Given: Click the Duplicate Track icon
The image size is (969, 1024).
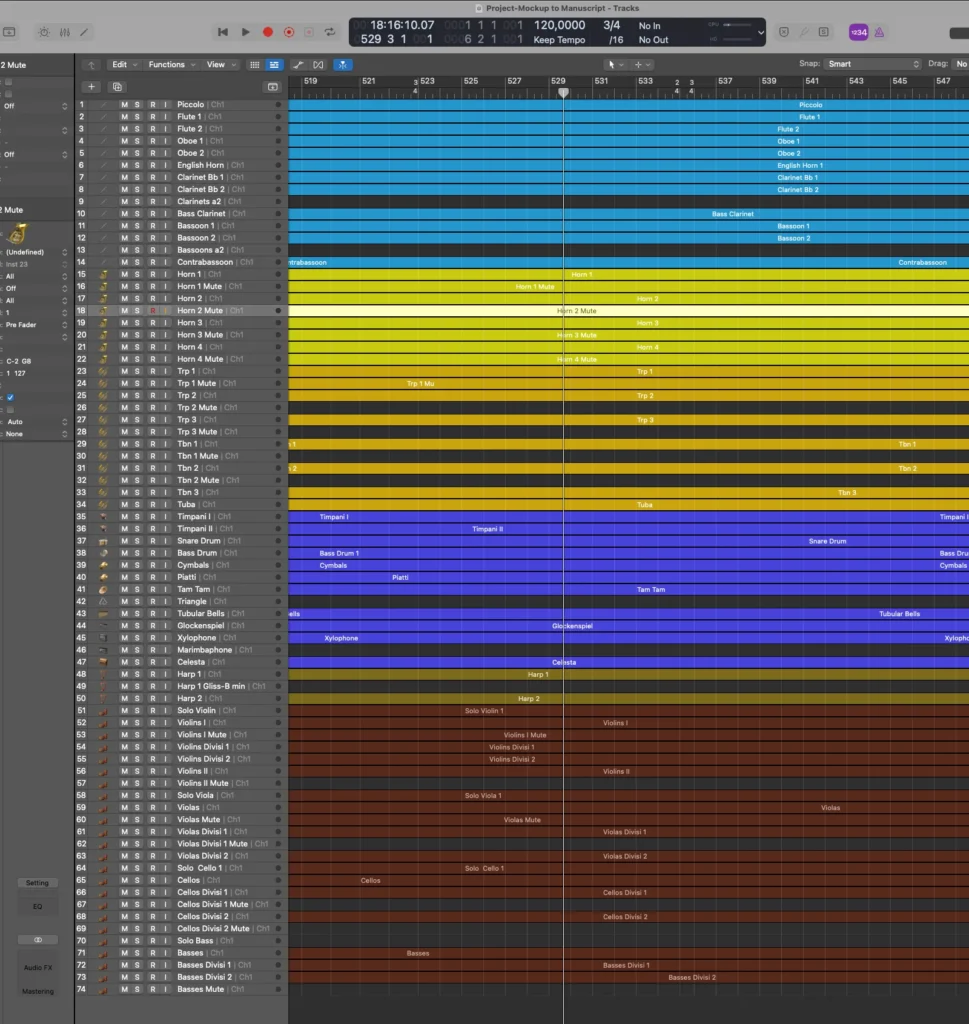Looking at the screenshot, I should tap(117, 87).
